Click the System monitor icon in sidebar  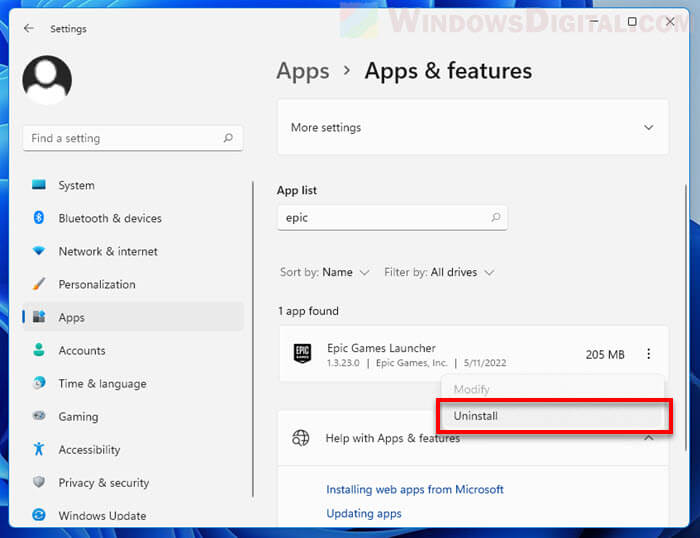pos(39,184)
